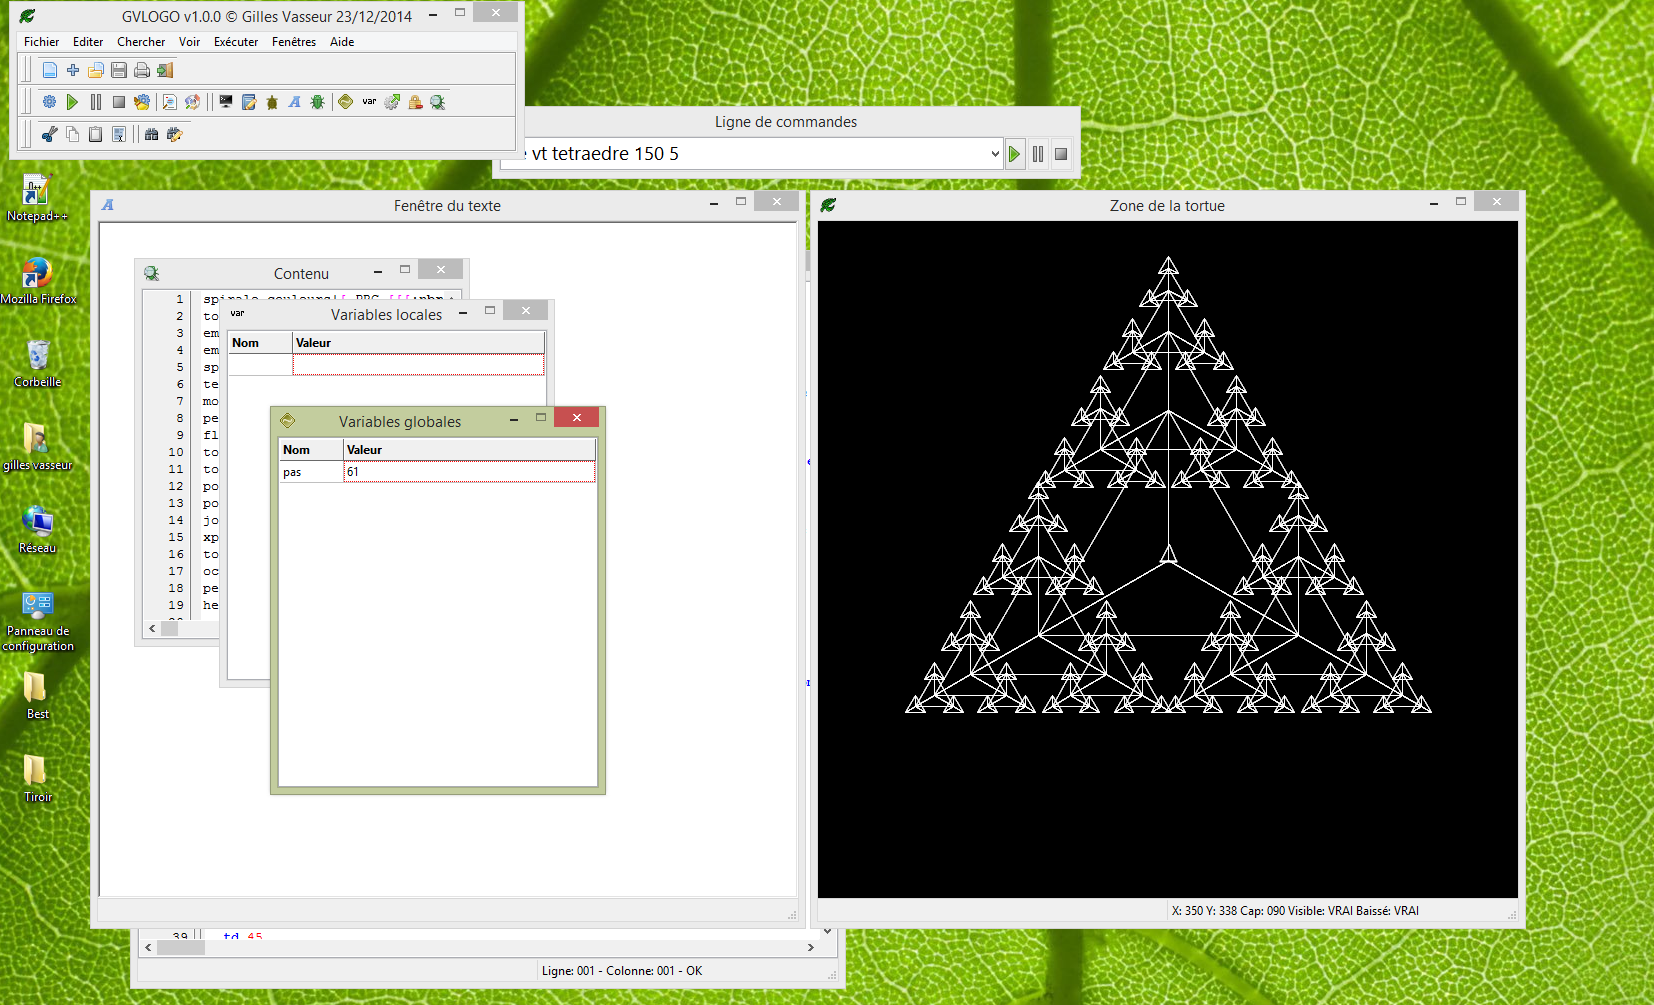
Task: Click the binoculars Find icon
Action: 151,134
